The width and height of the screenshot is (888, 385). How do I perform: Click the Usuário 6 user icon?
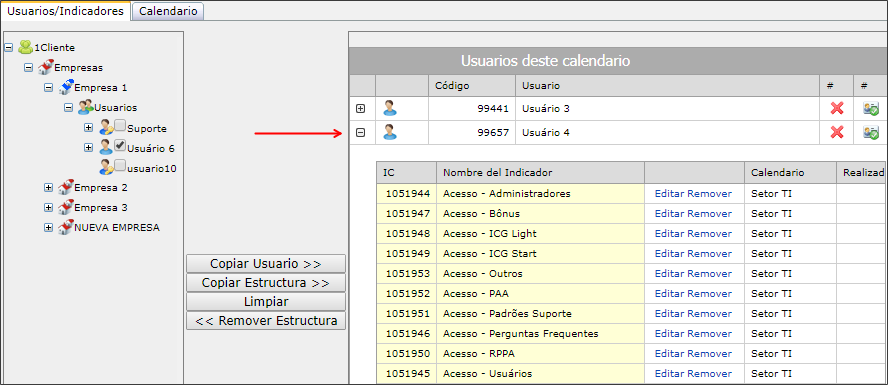pos(106,147)
